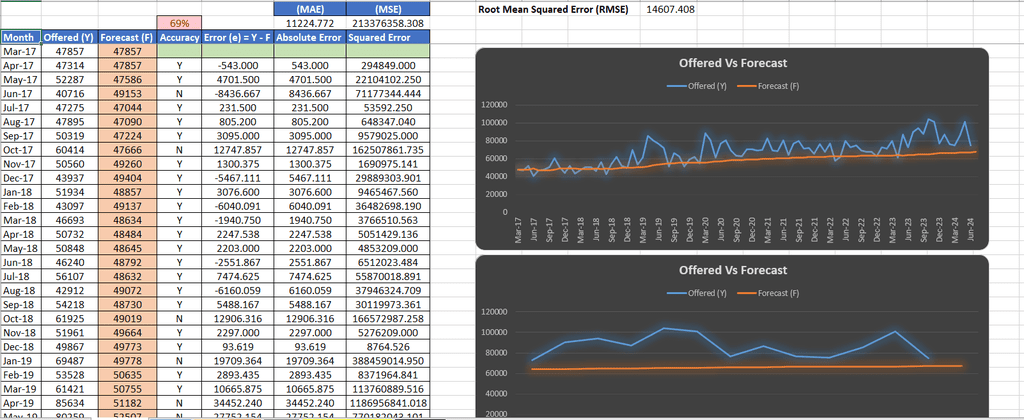Select the top chart's Offered Vs Forecast title
The height and width of the screenshot is (420, 1024).
pyautogui.click(x=733, y=63)
